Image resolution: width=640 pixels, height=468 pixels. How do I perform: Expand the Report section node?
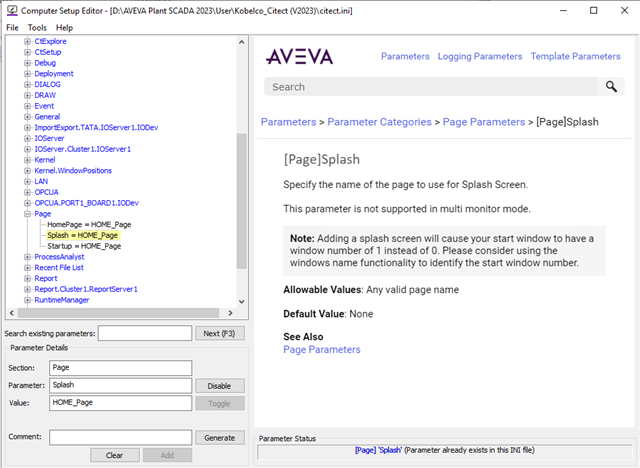coord(27,279)
